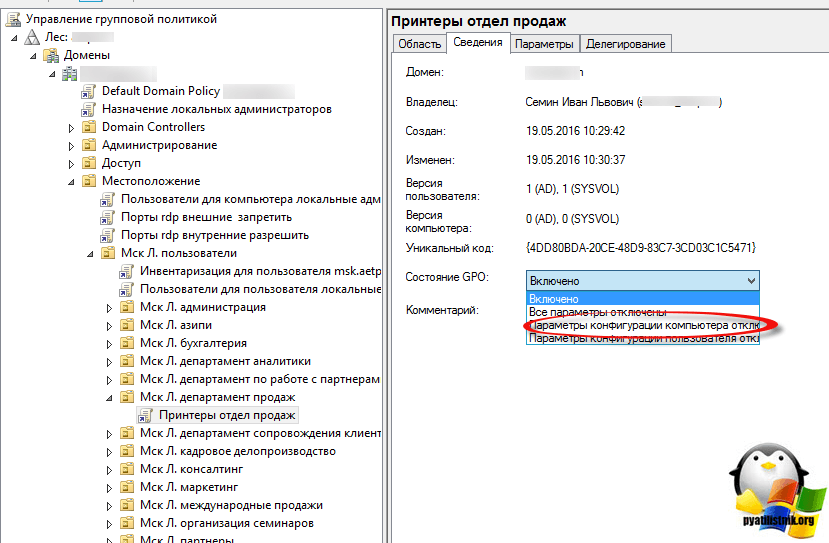Click the Порты rdp внешние запретить GPO icon
The width and height of the screenshot is (829, 543).
[x=108, y=217]
